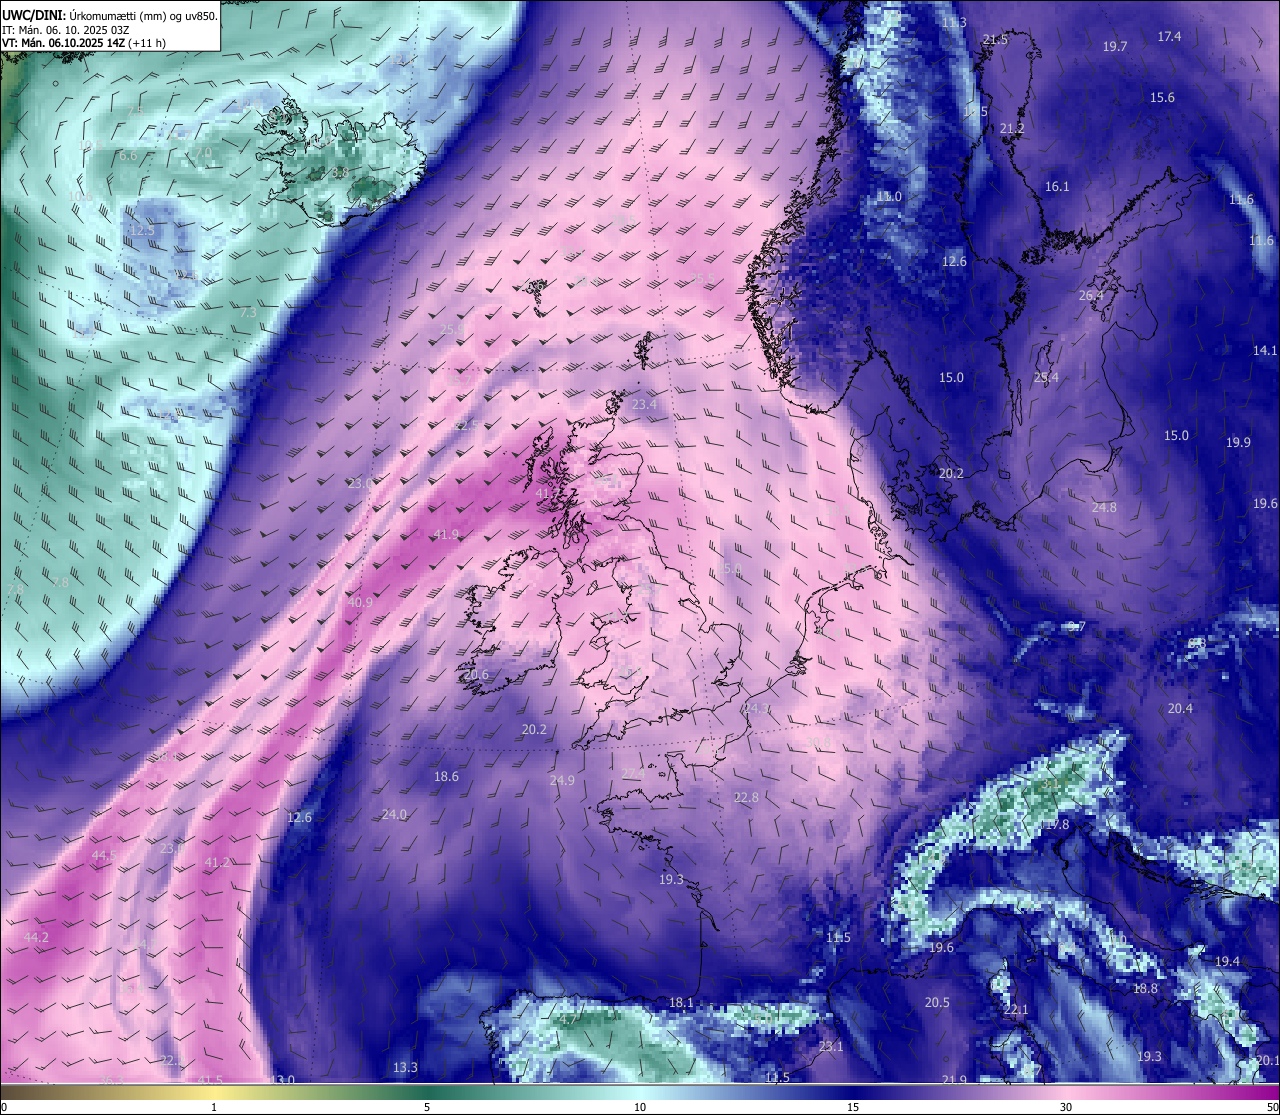1280x1115 pixels.
Task: Select the 16.1 map value
Action: pos(1057,187)
